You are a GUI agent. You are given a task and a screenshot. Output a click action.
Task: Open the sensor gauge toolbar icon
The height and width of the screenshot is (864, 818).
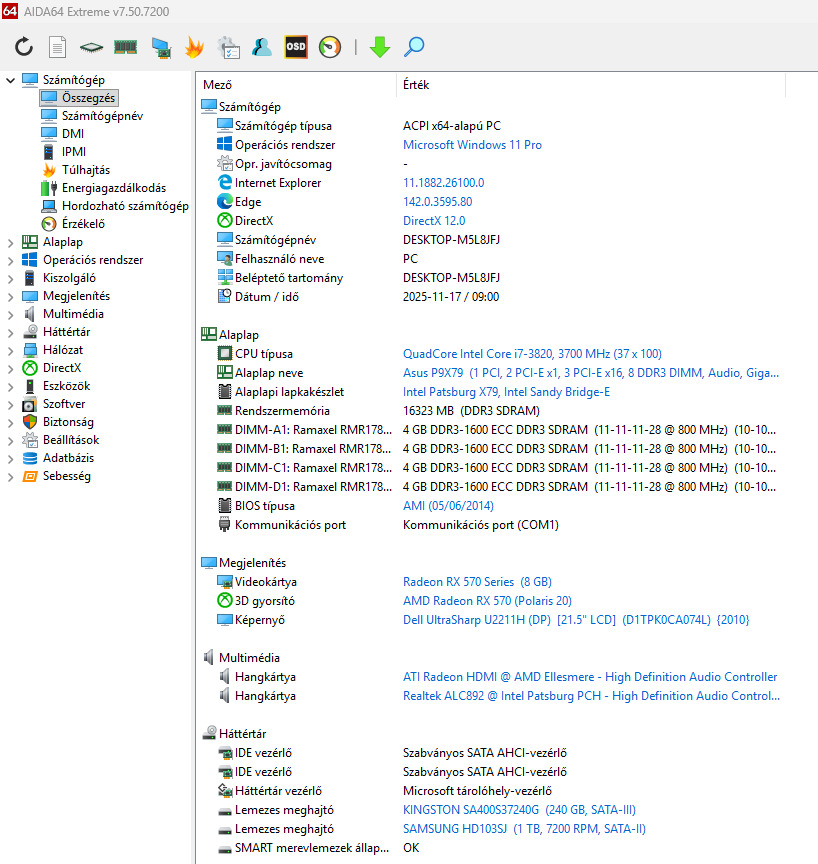(330, 47)
